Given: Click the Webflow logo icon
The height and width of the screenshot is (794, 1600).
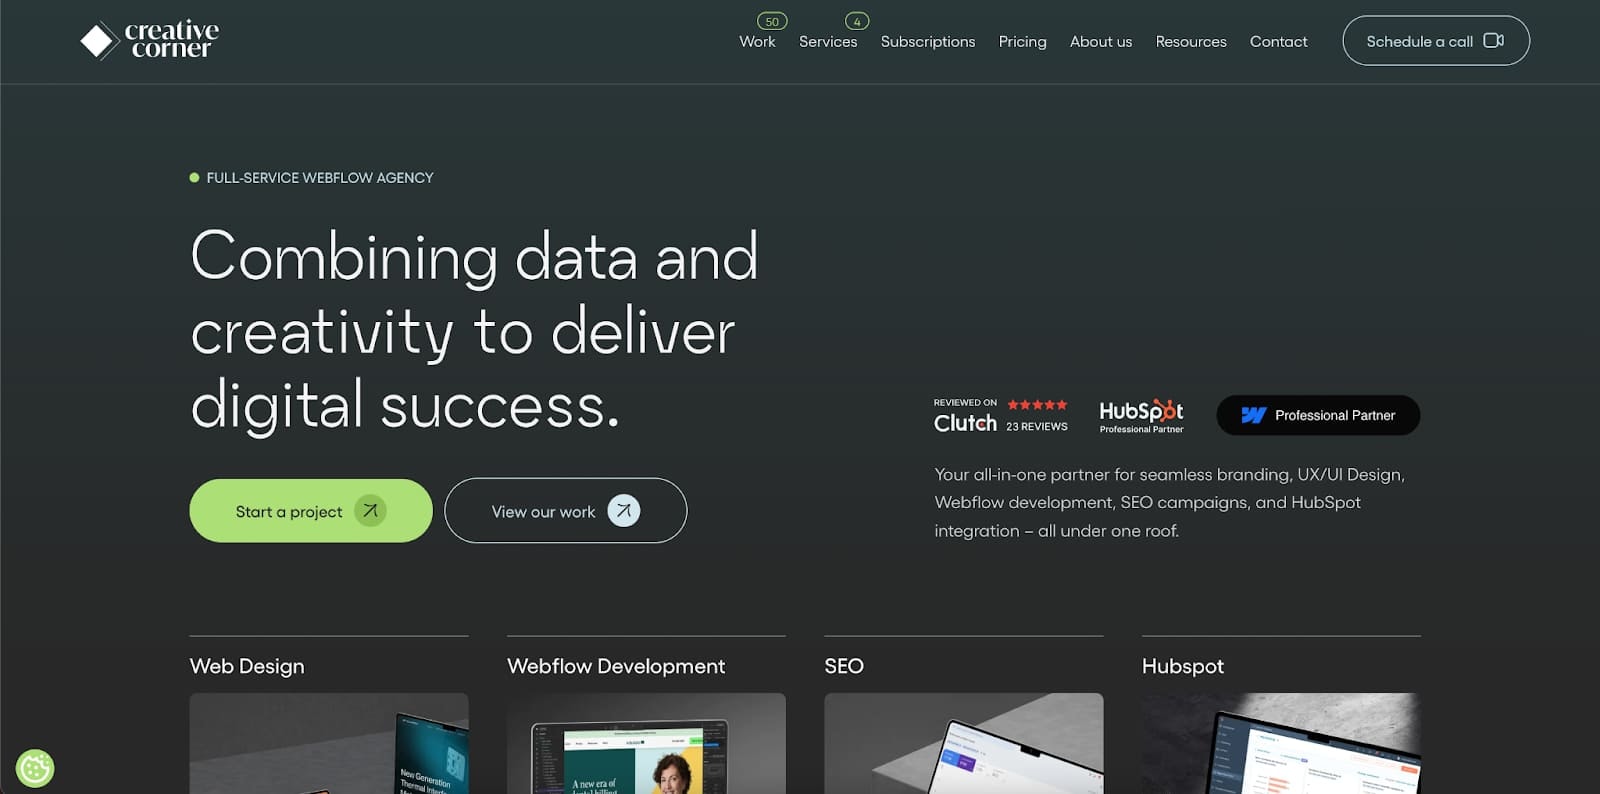Looking at the screenshot, I should tap(1254, 415).
